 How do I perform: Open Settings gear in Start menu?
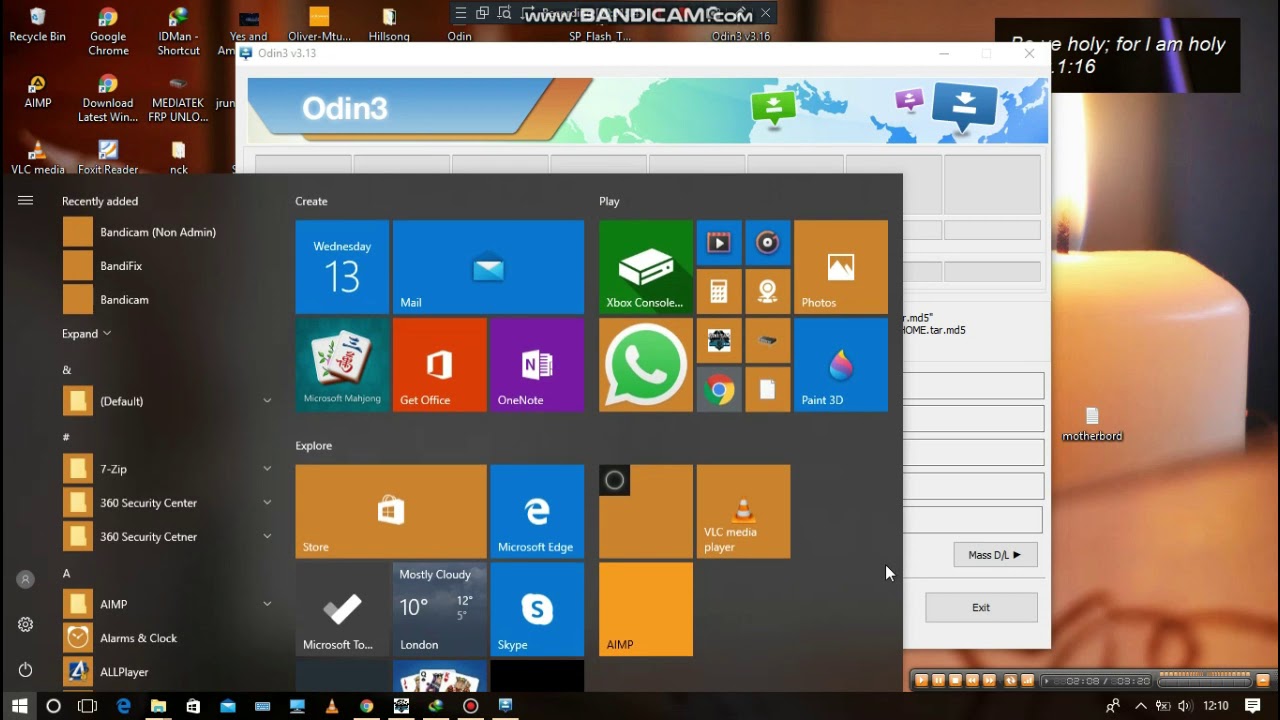[x=26, y=625]
